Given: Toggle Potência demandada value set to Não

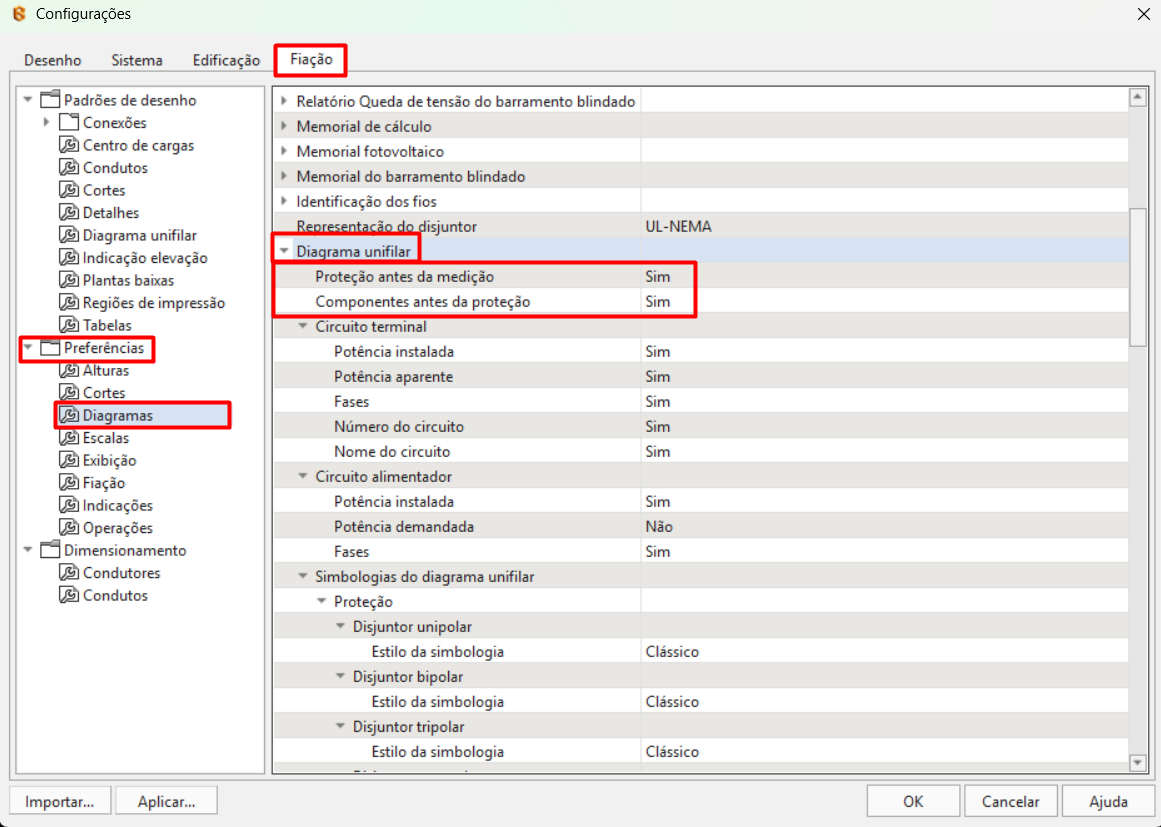Looking at the screenshot, I should 659,527.
